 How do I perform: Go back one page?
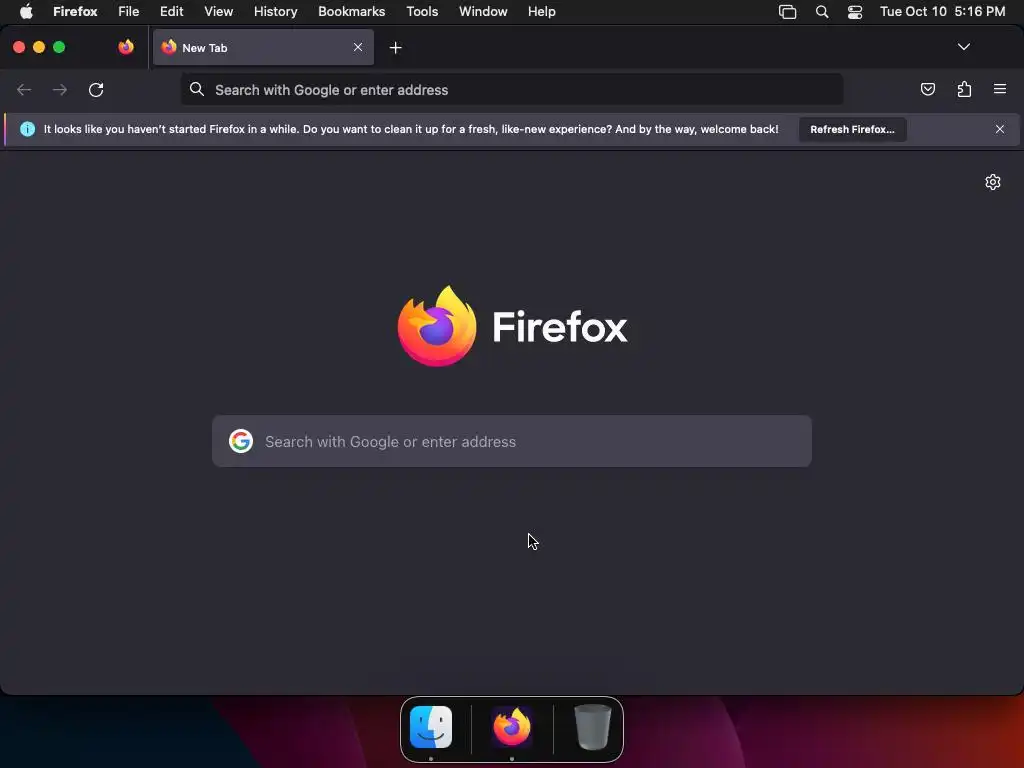[x=24, y=89]
